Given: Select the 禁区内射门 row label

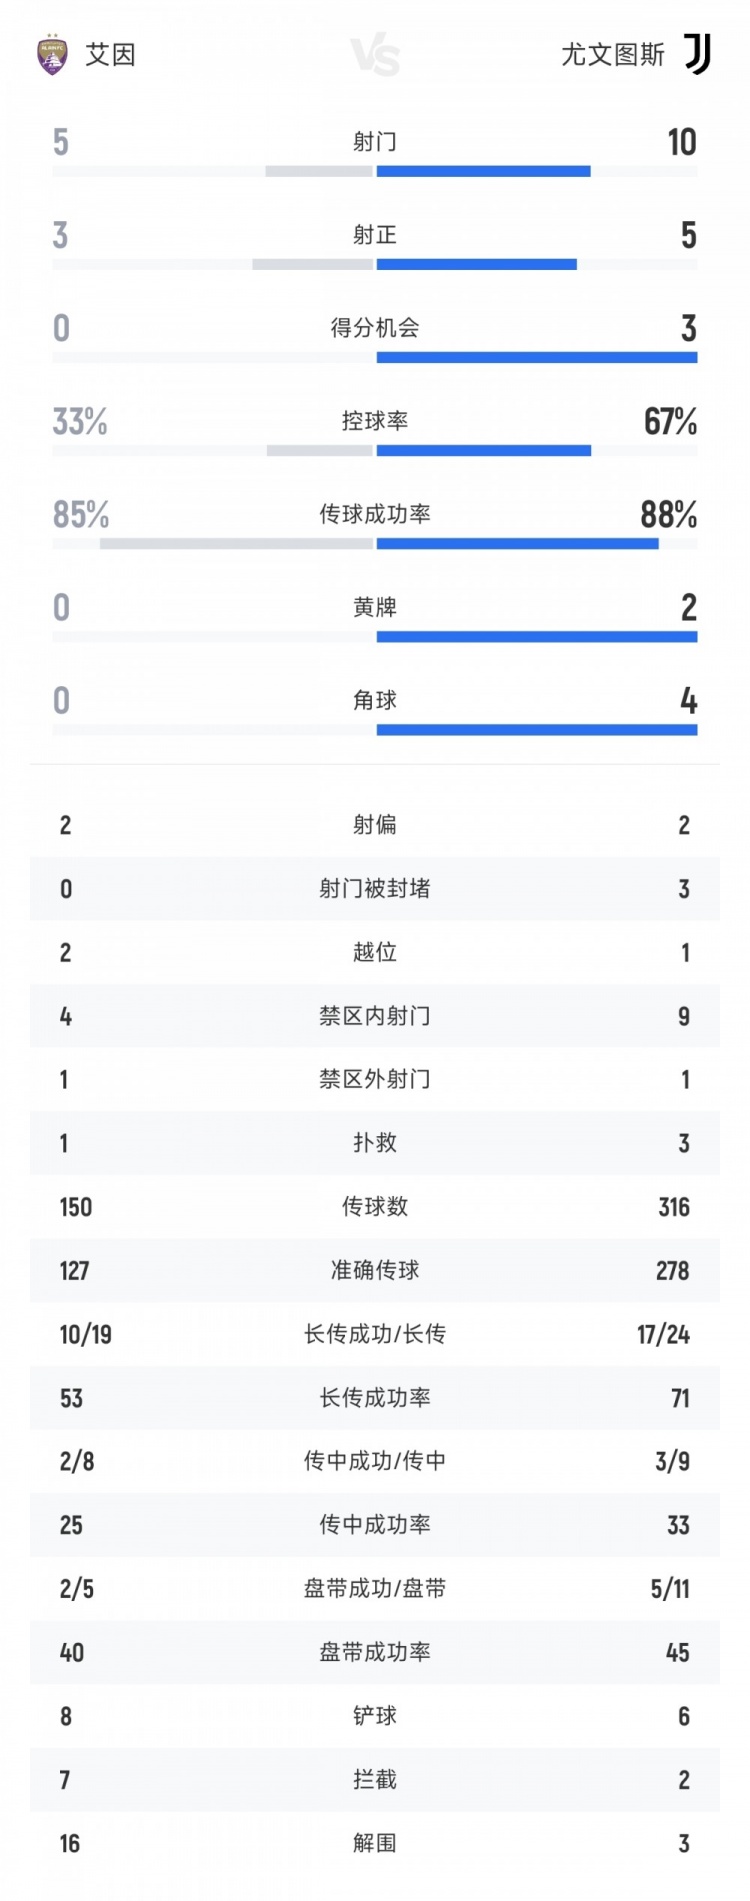Looking at the screenshot, I should pos(375,1016).
